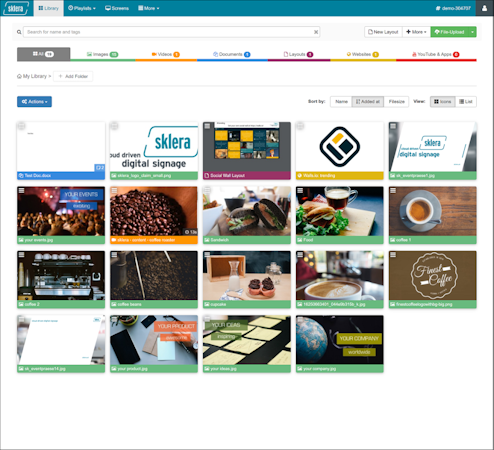Open the user account icon
The image size is (494, 450).
(x=484, y=8)
